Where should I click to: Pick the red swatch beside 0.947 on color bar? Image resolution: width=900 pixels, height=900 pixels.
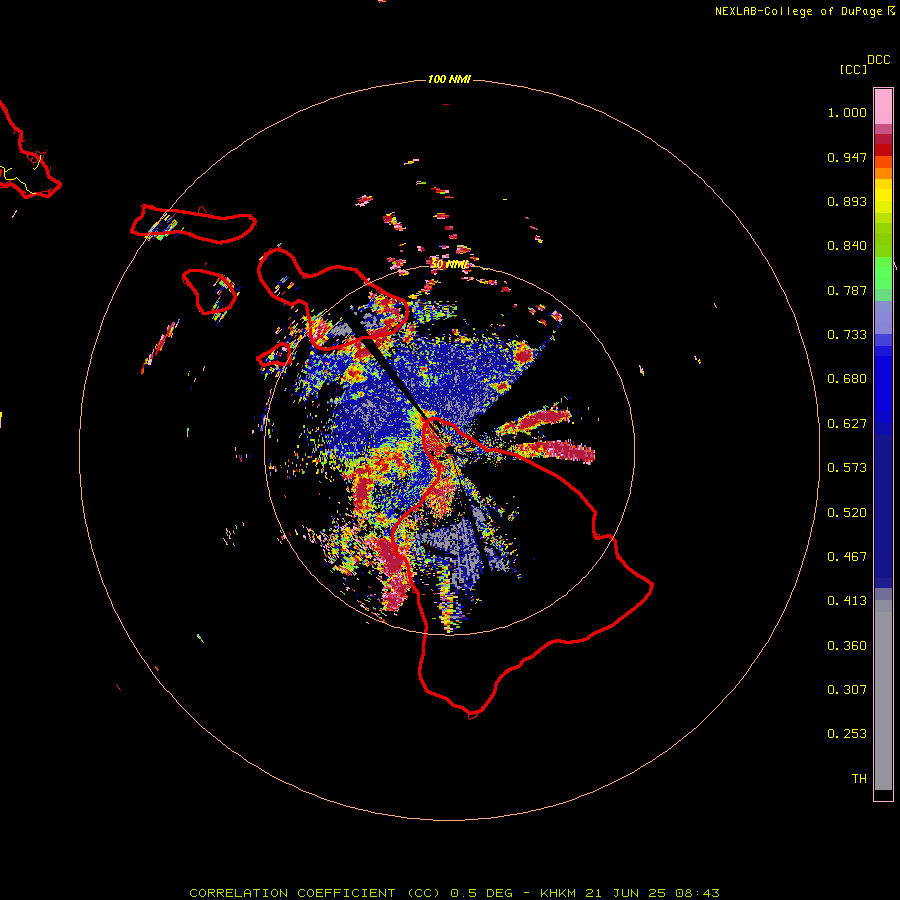[883, 150]
